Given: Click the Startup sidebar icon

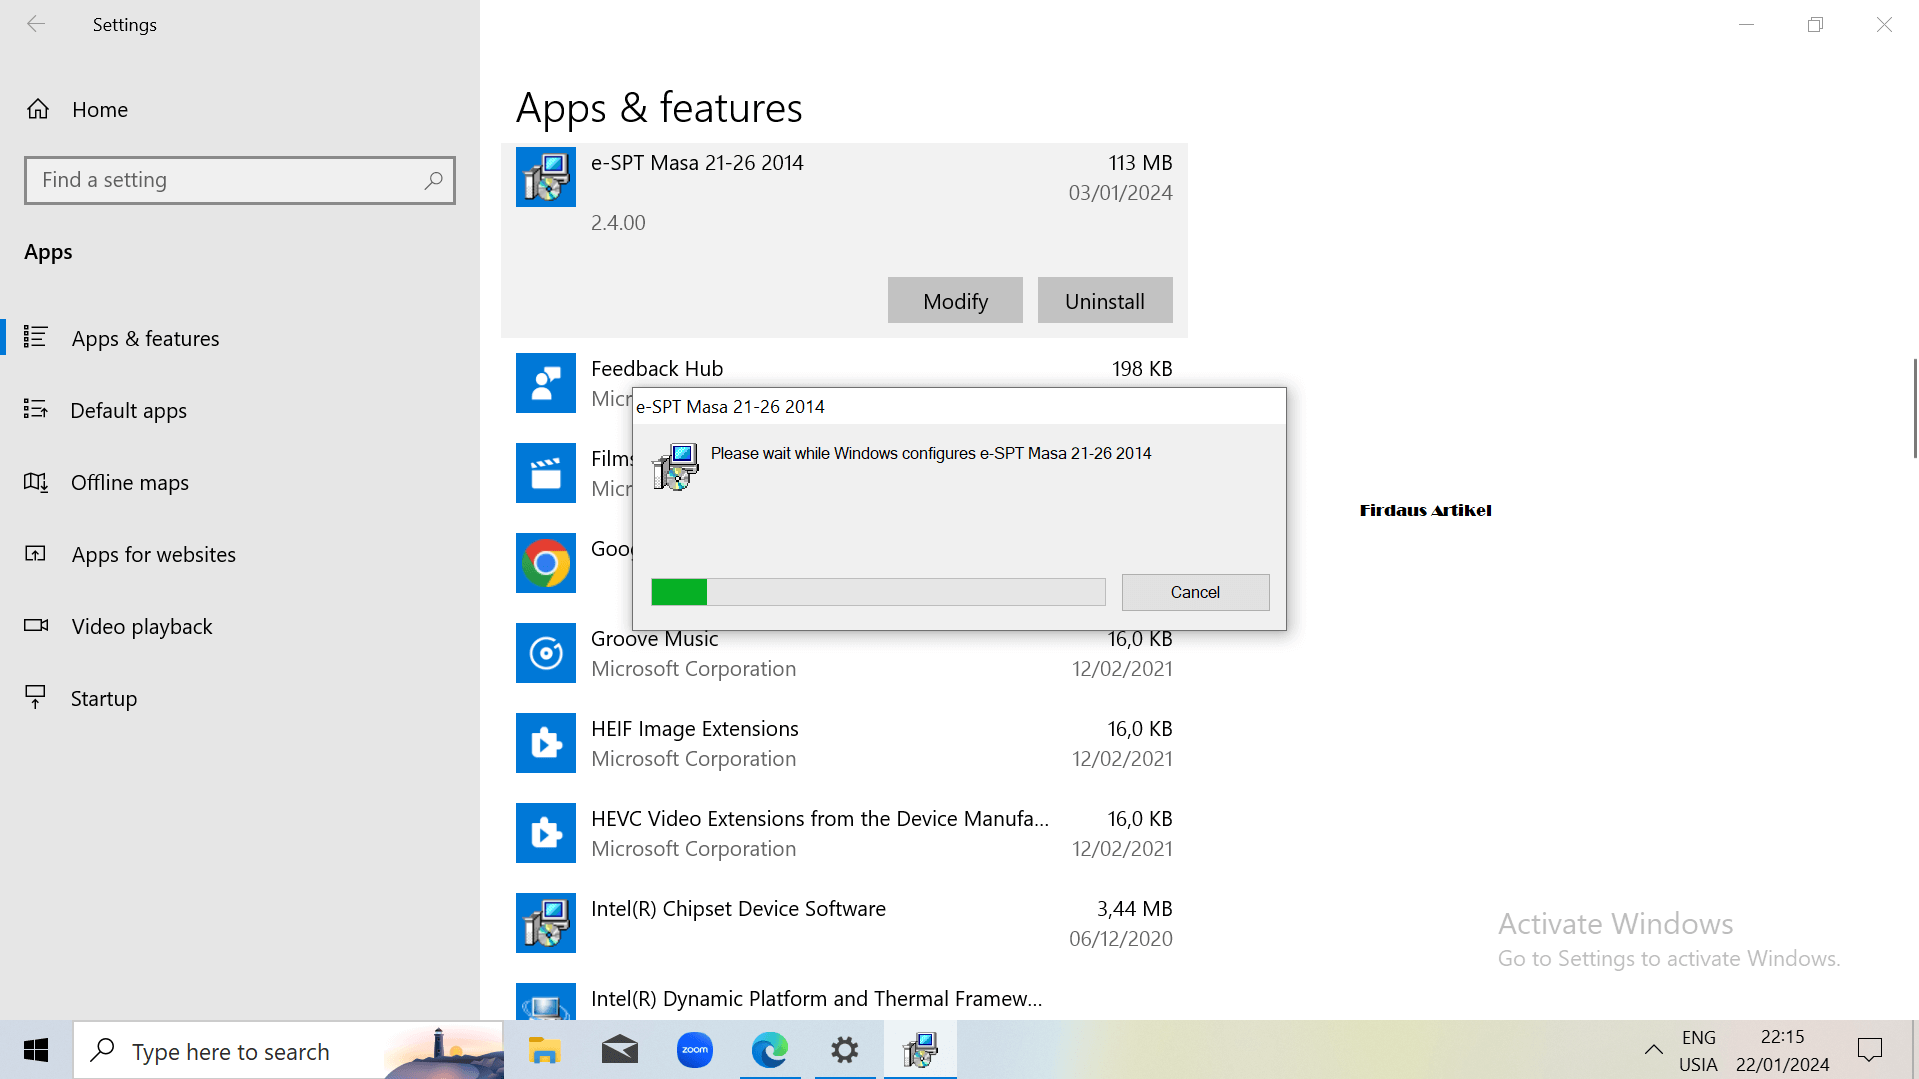Looking at the screenshot, I should 36,697.
